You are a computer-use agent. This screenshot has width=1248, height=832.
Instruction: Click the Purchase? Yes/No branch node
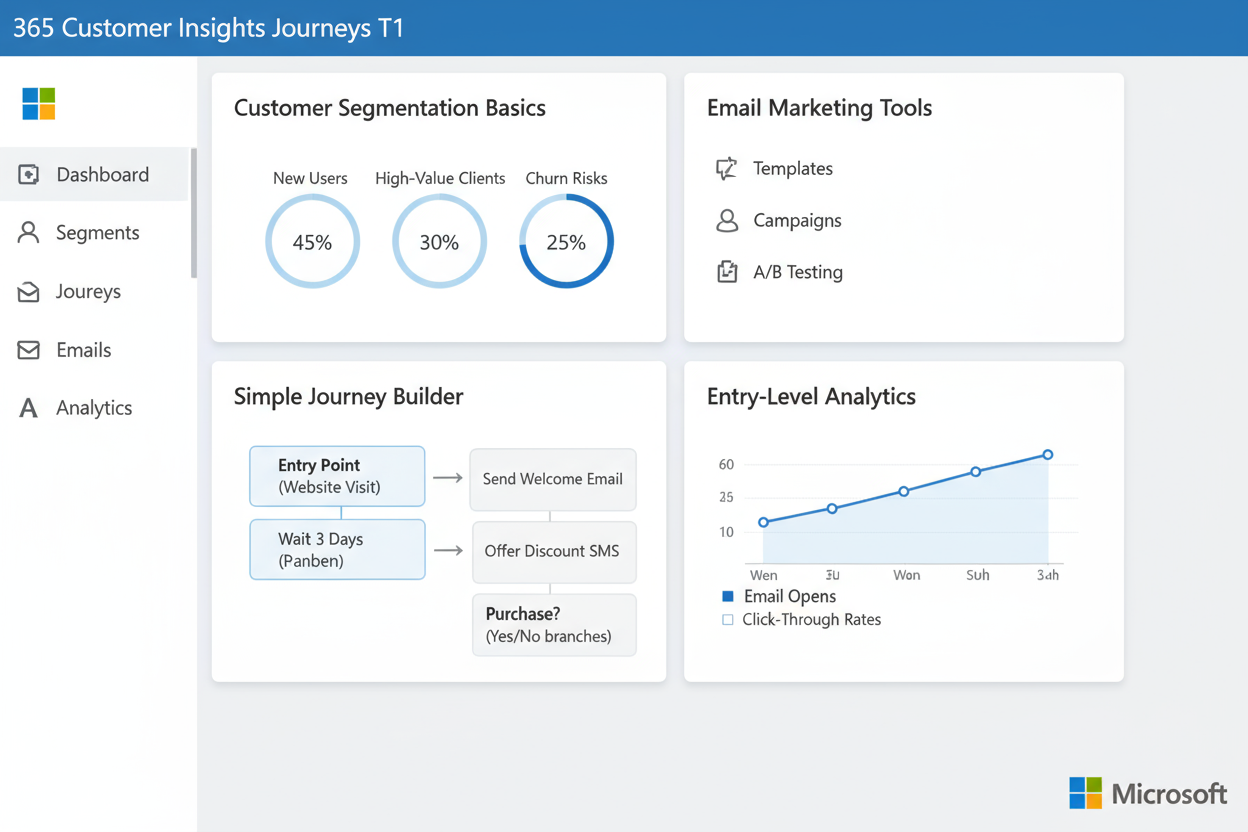pos(554,624)
